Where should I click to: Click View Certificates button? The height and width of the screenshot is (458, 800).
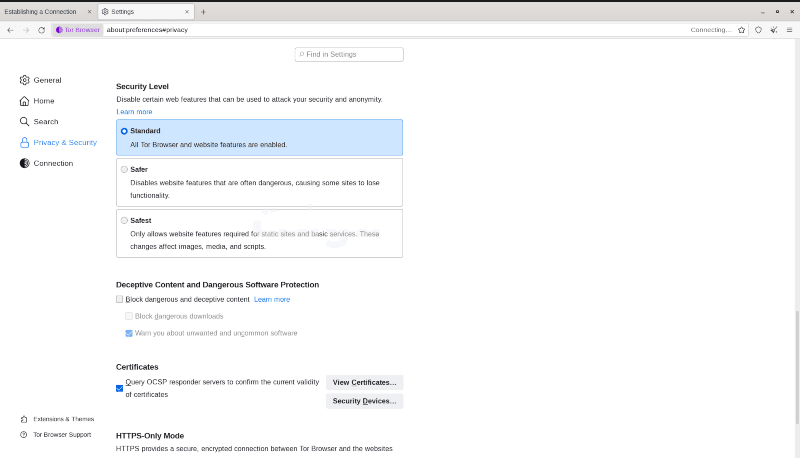tap(364, 383)
